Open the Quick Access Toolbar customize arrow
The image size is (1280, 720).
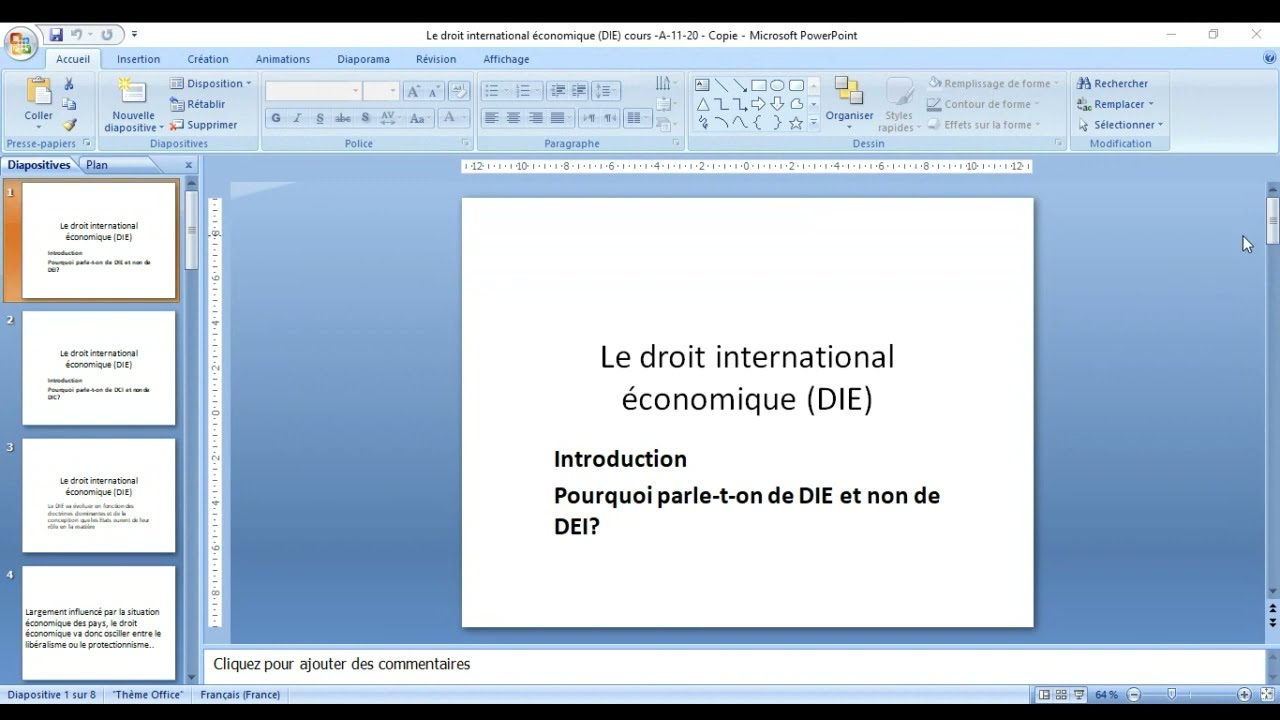coord(135,35)
